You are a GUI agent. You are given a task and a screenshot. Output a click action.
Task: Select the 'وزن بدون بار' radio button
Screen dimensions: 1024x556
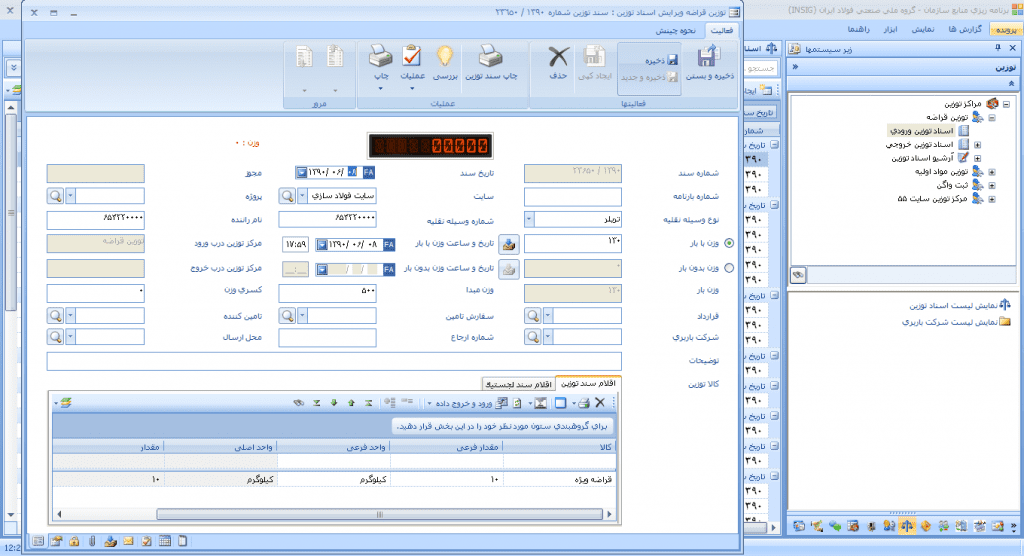tap(728, 268)
